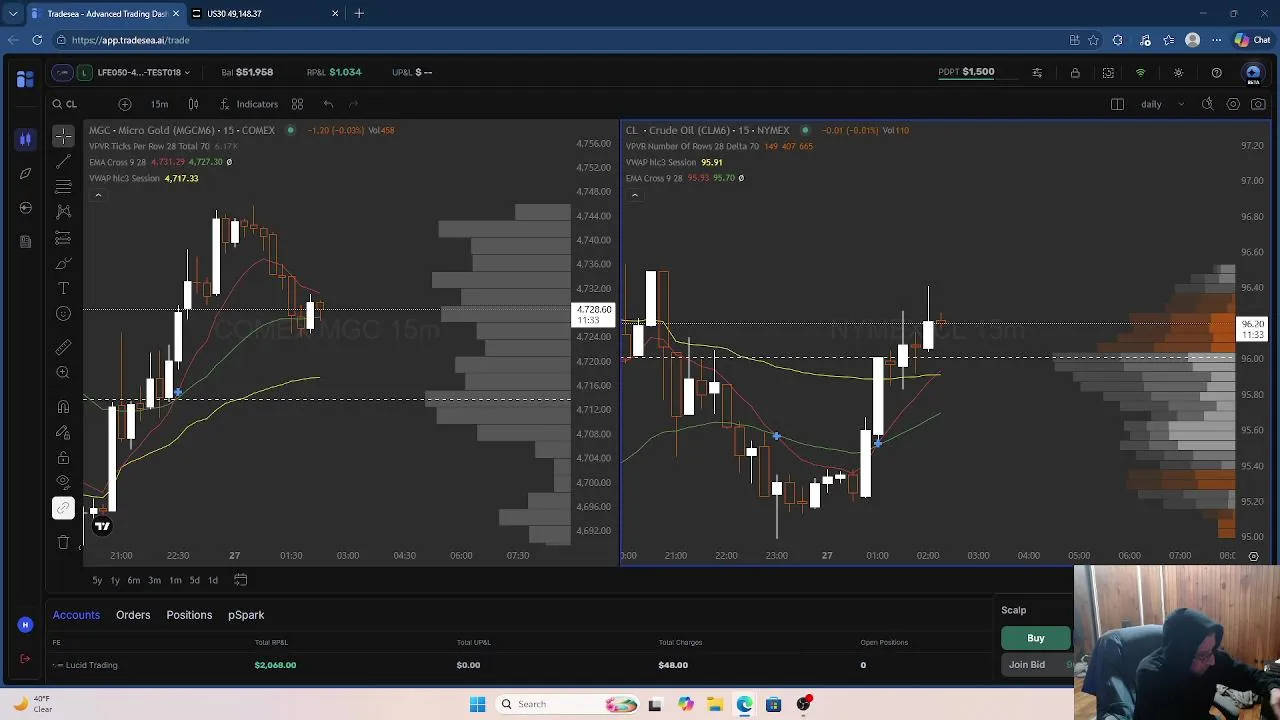This screenshot has height=720, width=1280.
Task: Open Copilot Chat in browser toolbar
Action: [x=1254, y=40]
